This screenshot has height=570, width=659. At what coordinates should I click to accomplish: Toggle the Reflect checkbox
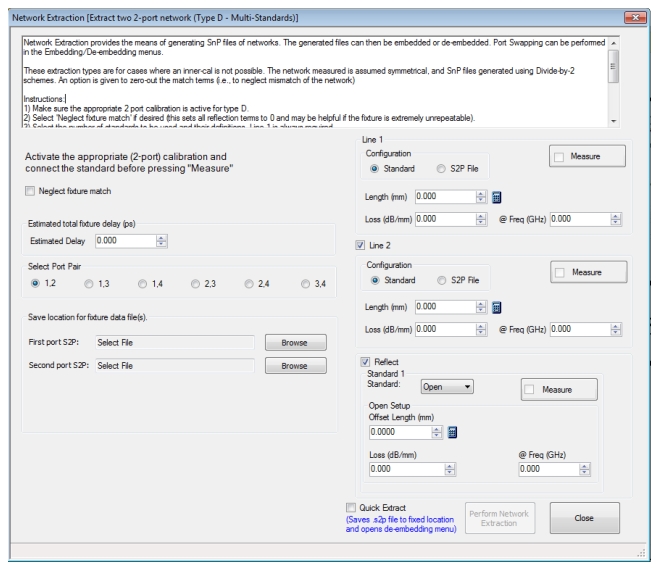pyautogui.click(x=364, y=361)
